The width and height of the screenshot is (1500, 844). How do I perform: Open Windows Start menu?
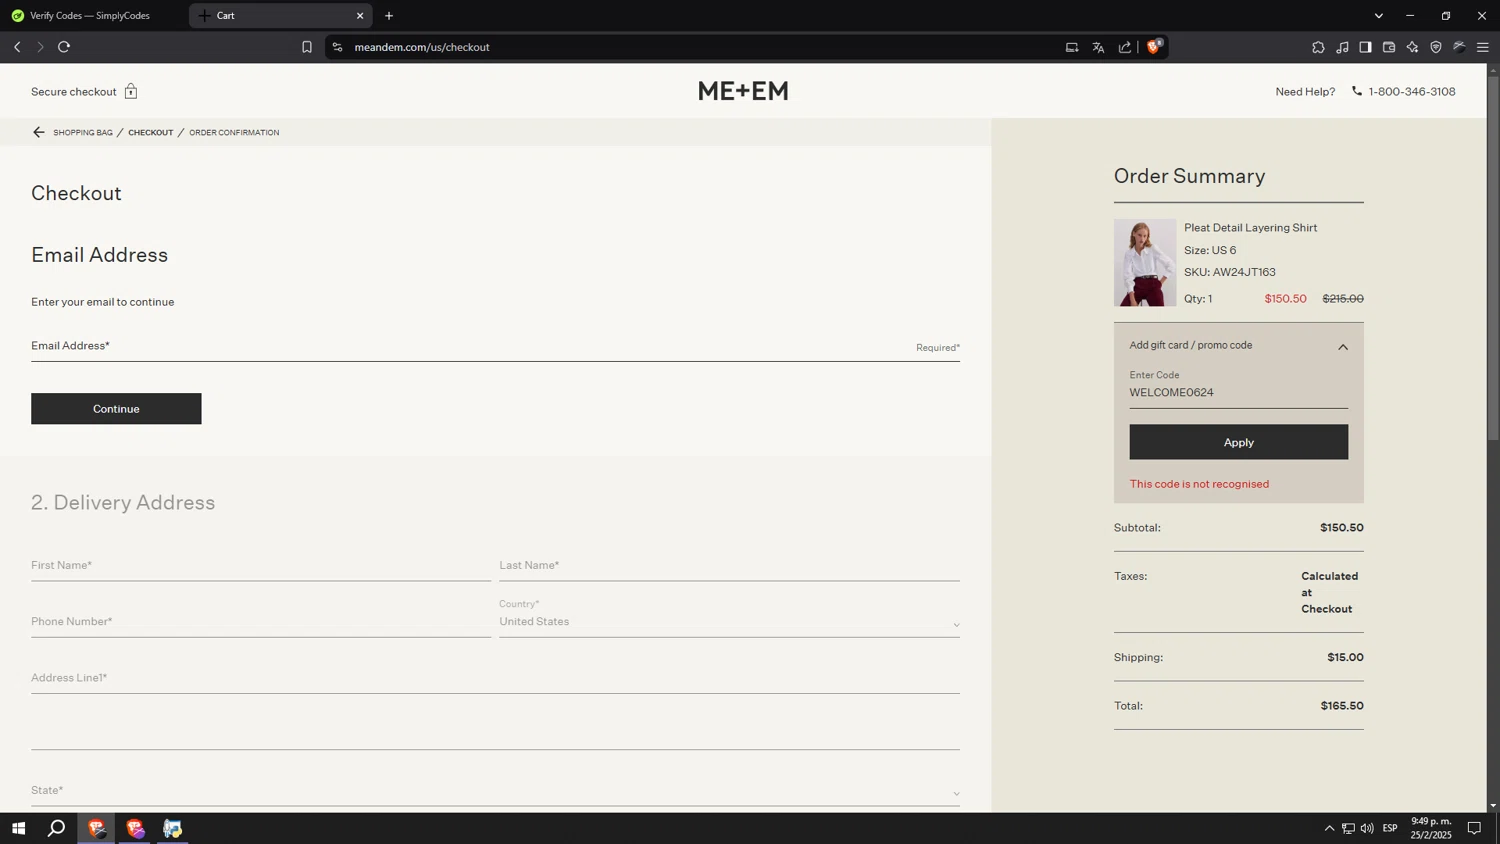click(18, 828)
